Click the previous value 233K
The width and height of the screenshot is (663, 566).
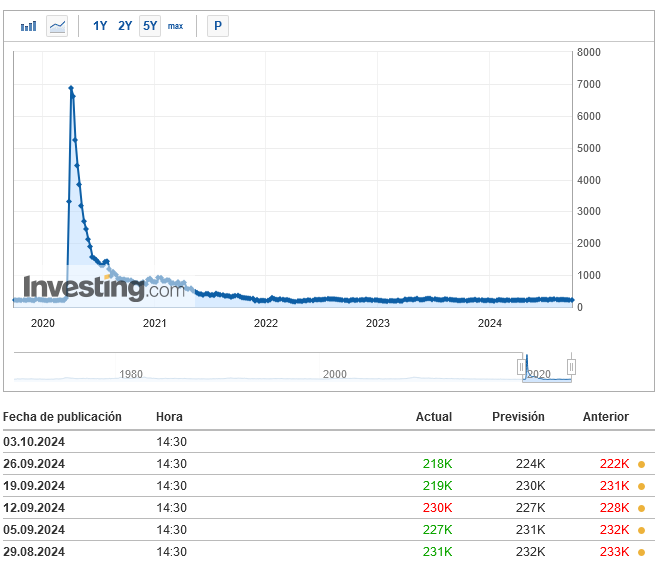coord(614,552)
